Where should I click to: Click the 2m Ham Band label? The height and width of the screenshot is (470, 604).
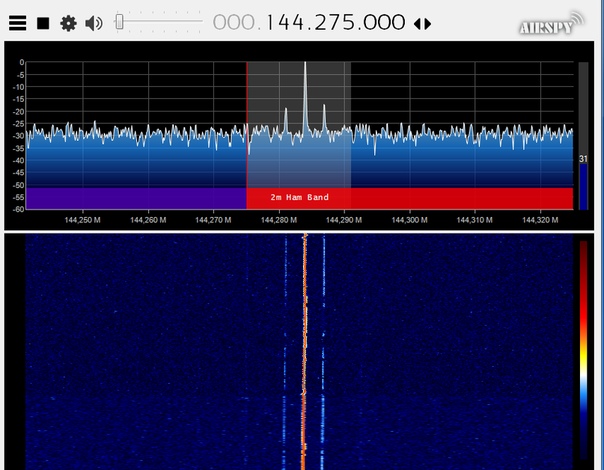click(x=299, y=197)
